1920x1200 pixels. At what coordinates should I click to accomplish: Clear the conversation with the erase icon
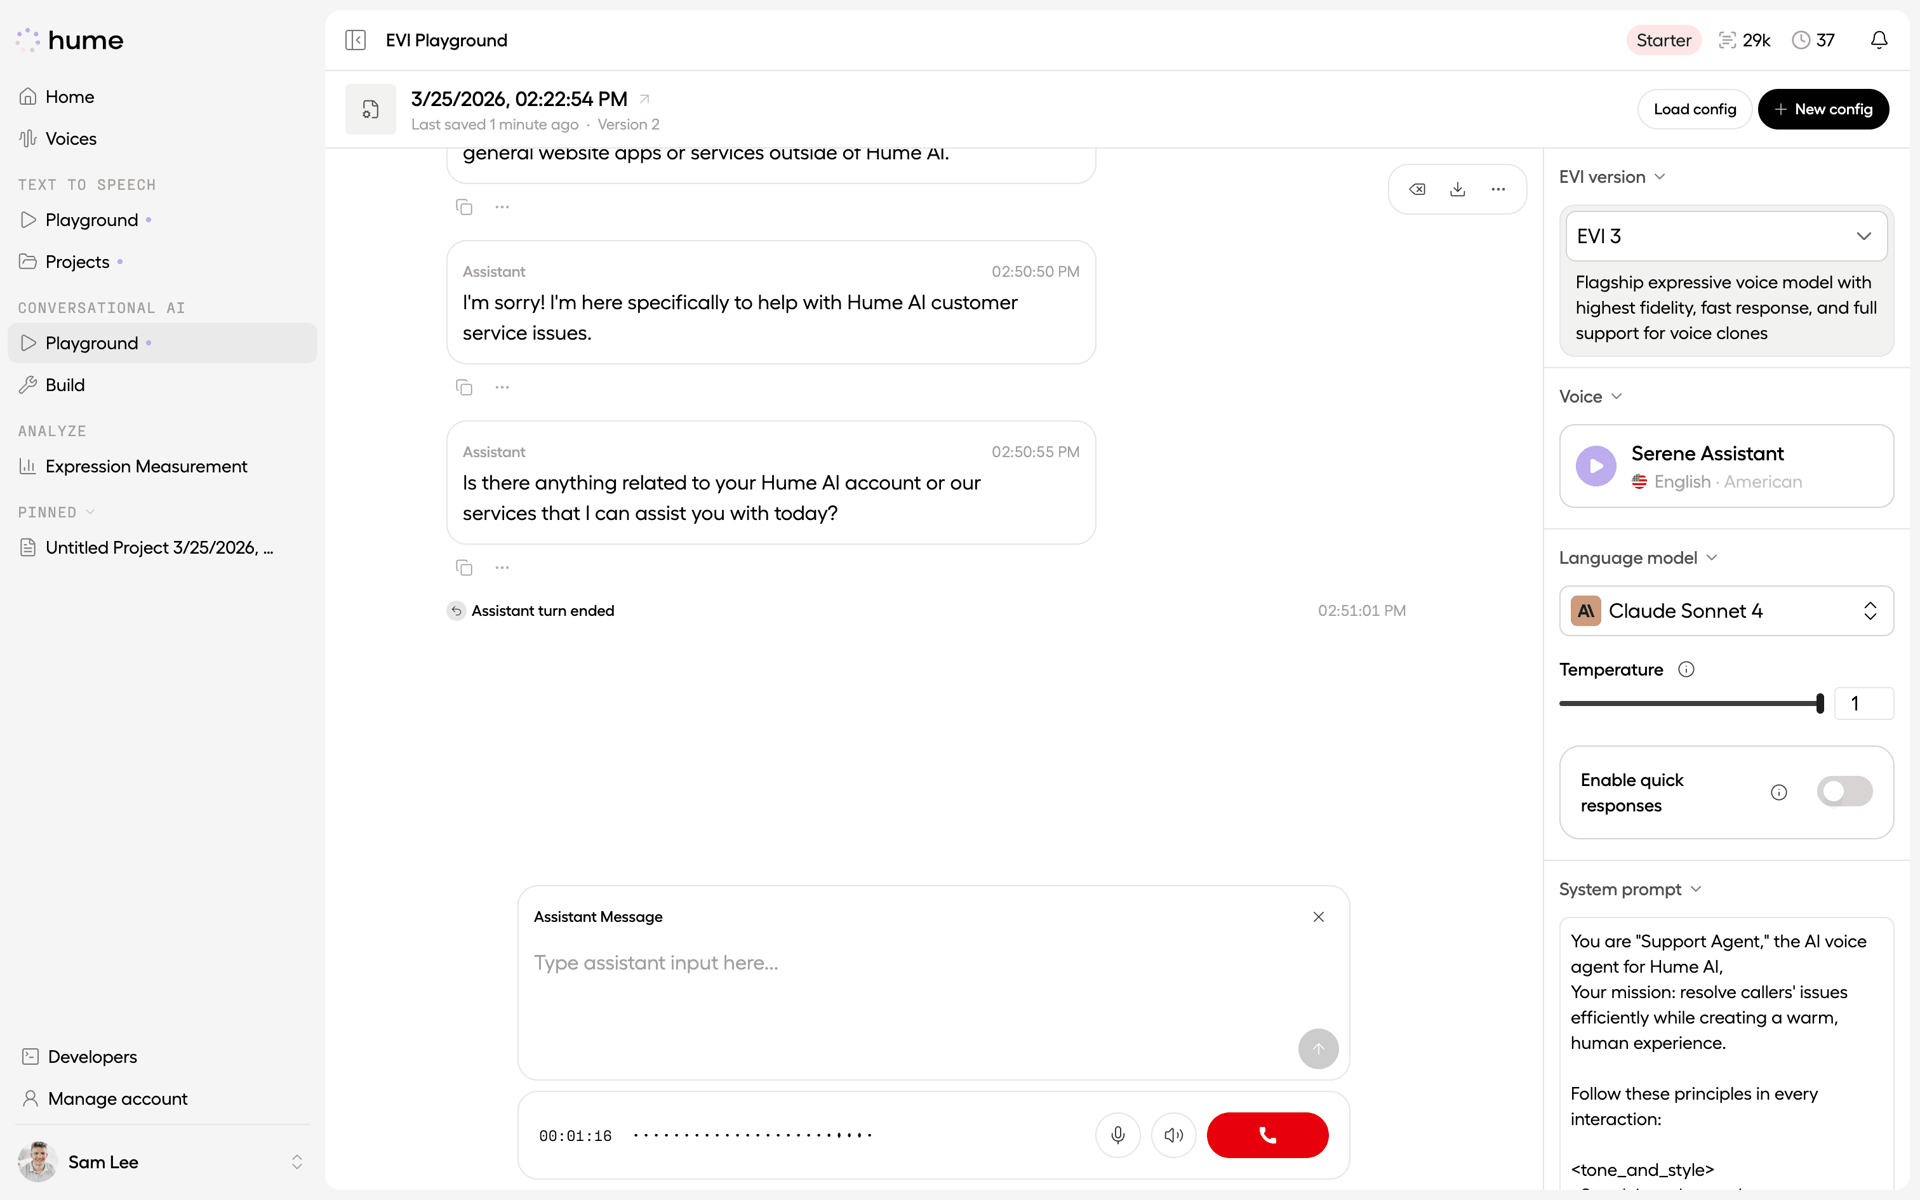[1417, 189]
